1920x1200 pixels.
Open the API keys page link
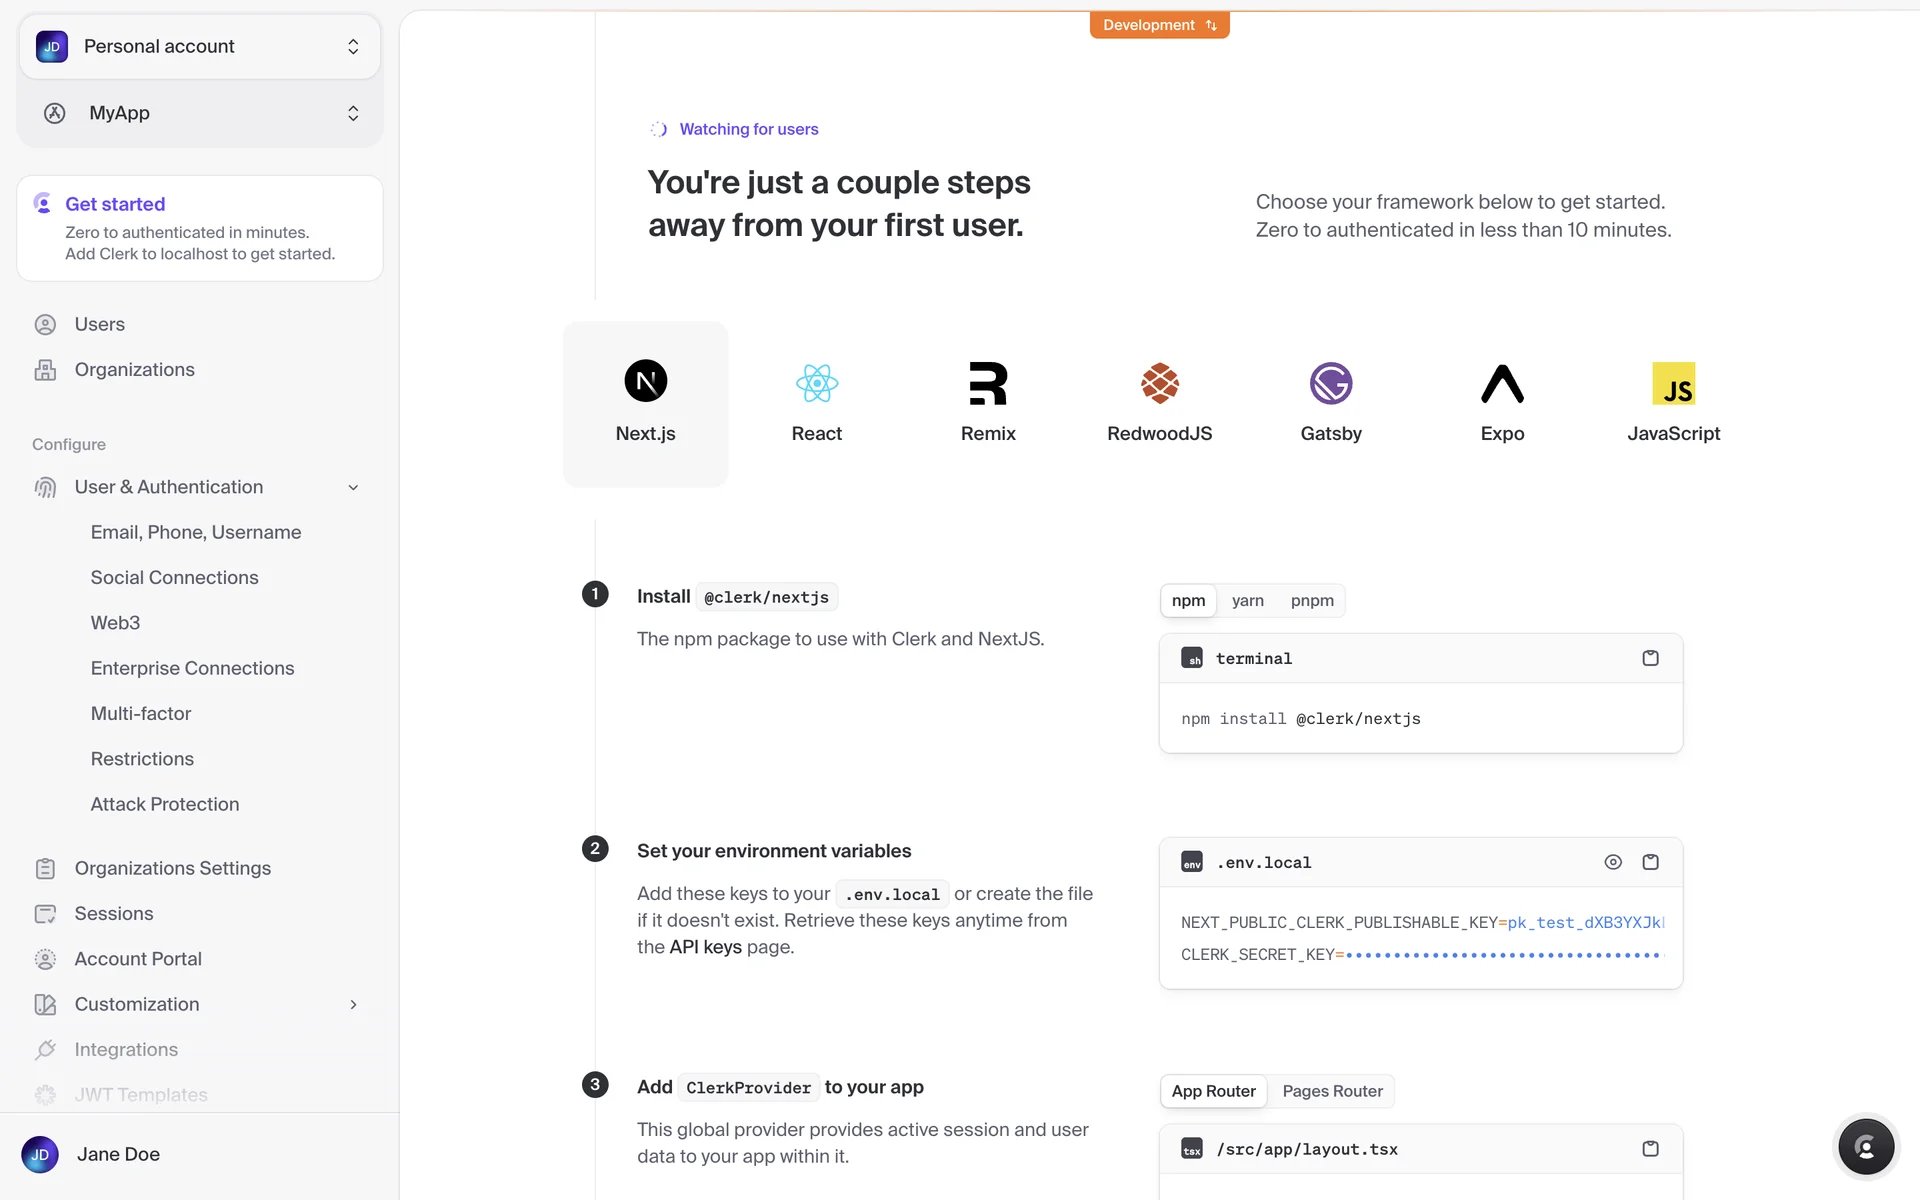click(x=705, y=947)
